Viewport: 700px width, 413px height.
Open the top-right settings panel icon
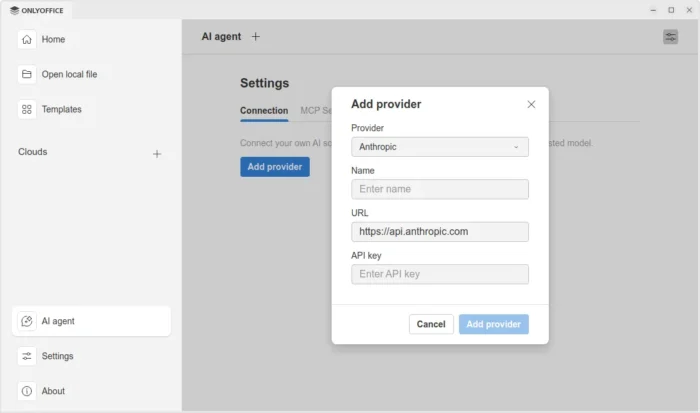pos(670,37)
